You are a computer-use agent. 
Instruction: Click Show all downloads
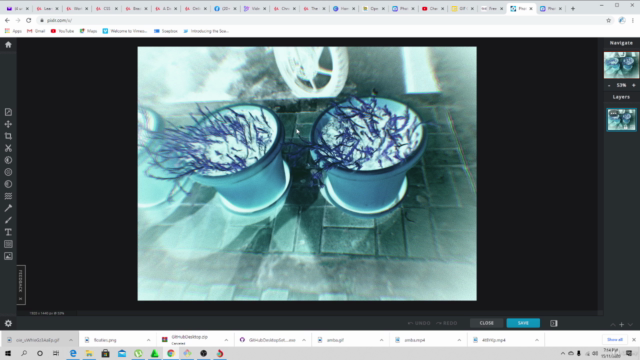pyautogui.click(x=615, y=340)
